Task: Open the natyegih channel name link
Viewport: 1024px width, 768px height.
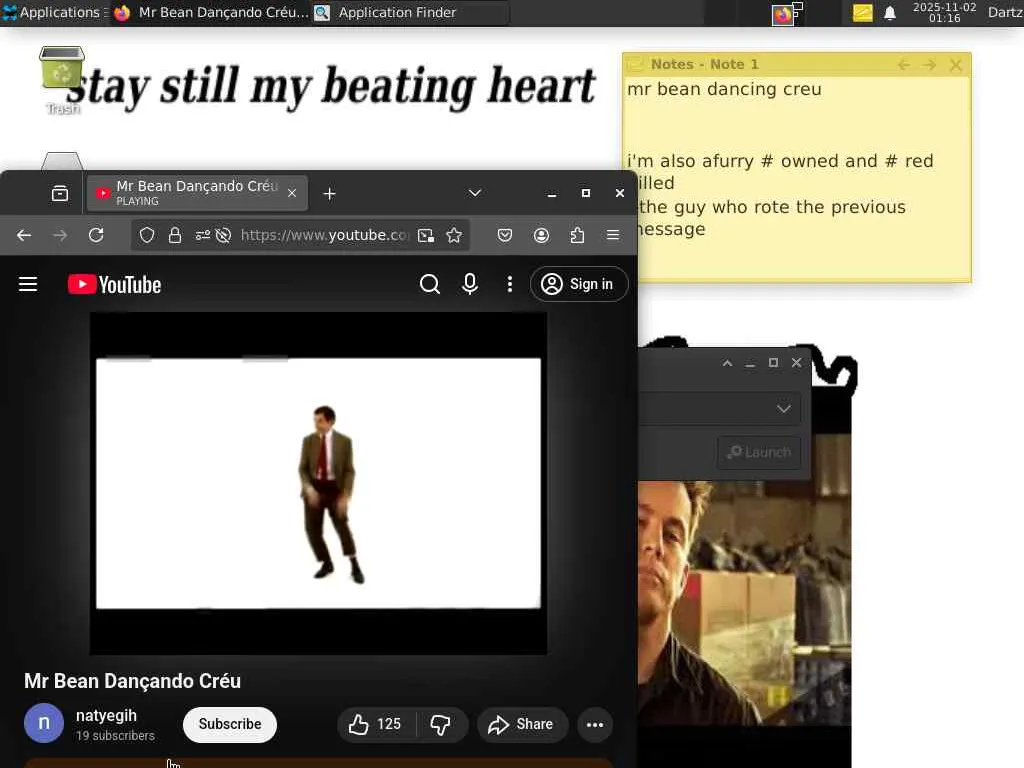Action: (106, 716)
